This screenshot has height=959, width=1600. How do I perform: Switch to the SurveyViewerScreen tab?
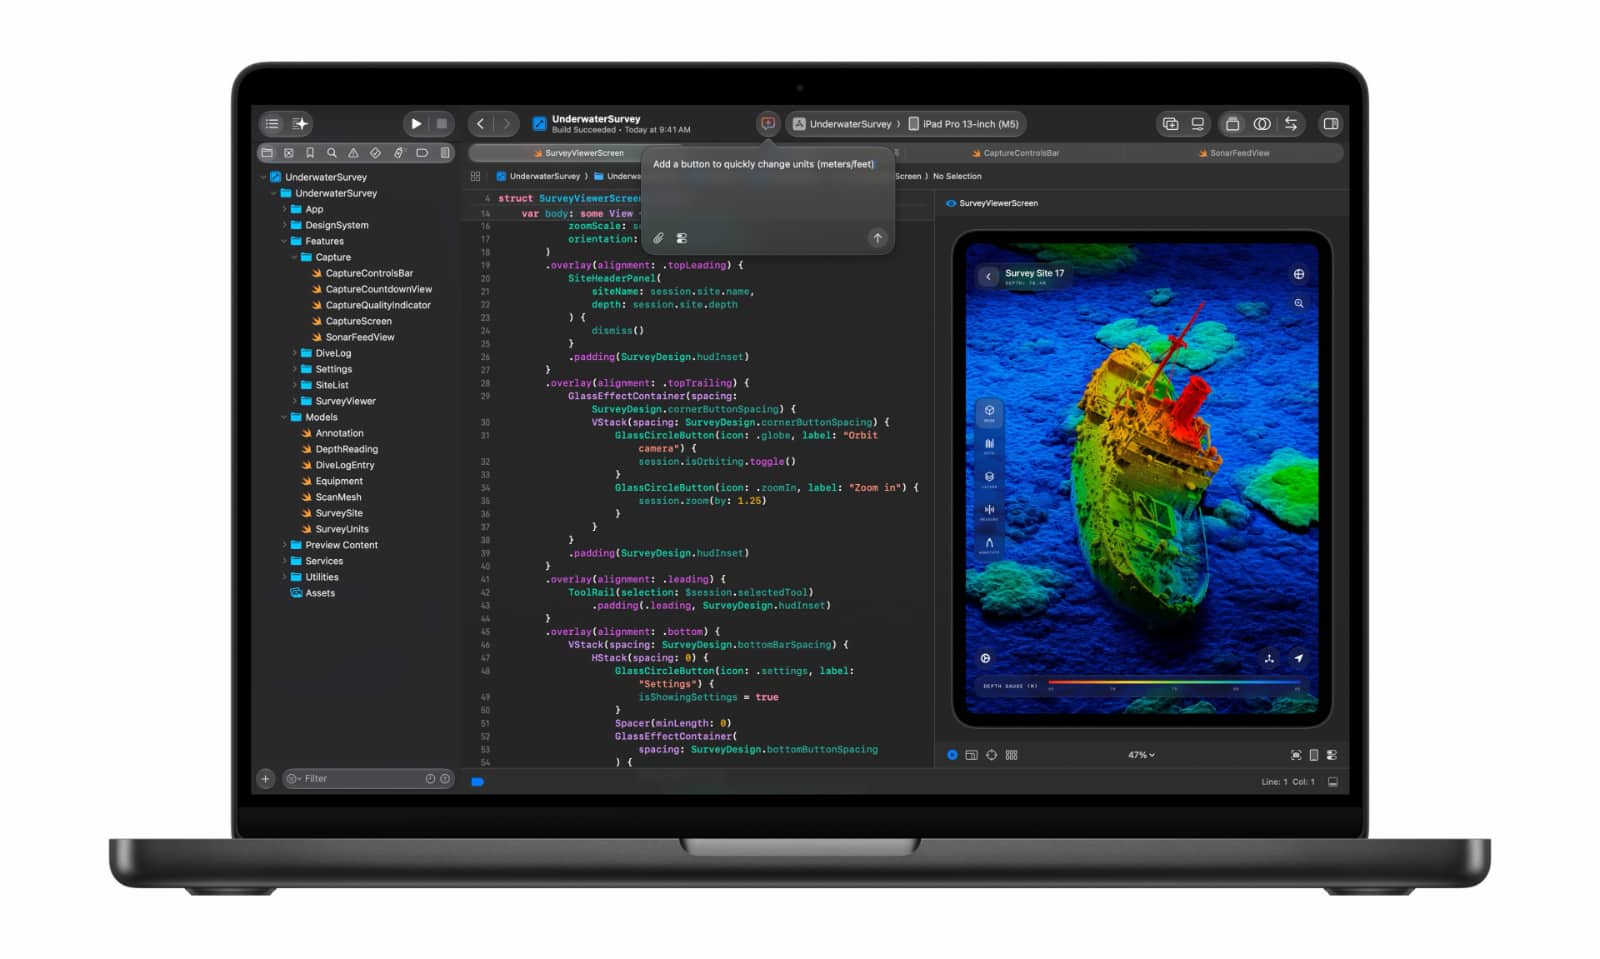[577, 153]
